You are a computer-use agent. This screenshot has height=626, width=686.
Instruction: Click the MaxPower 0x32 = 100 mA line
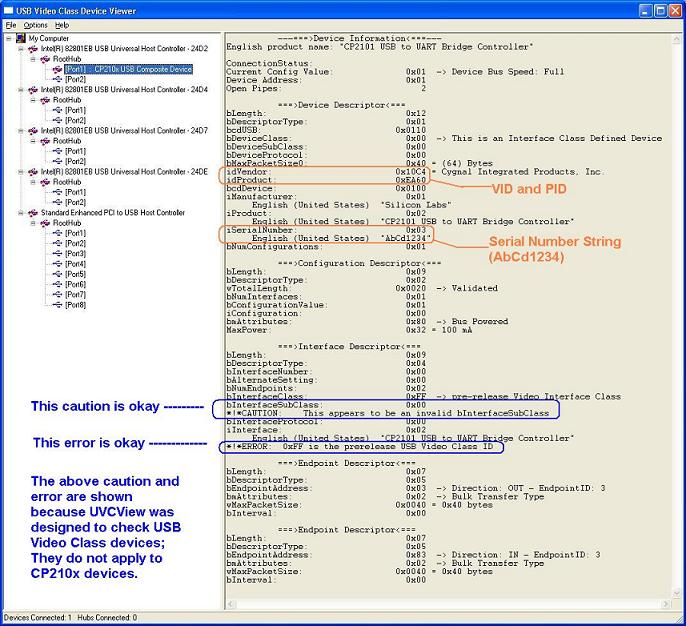coord(349,330)
